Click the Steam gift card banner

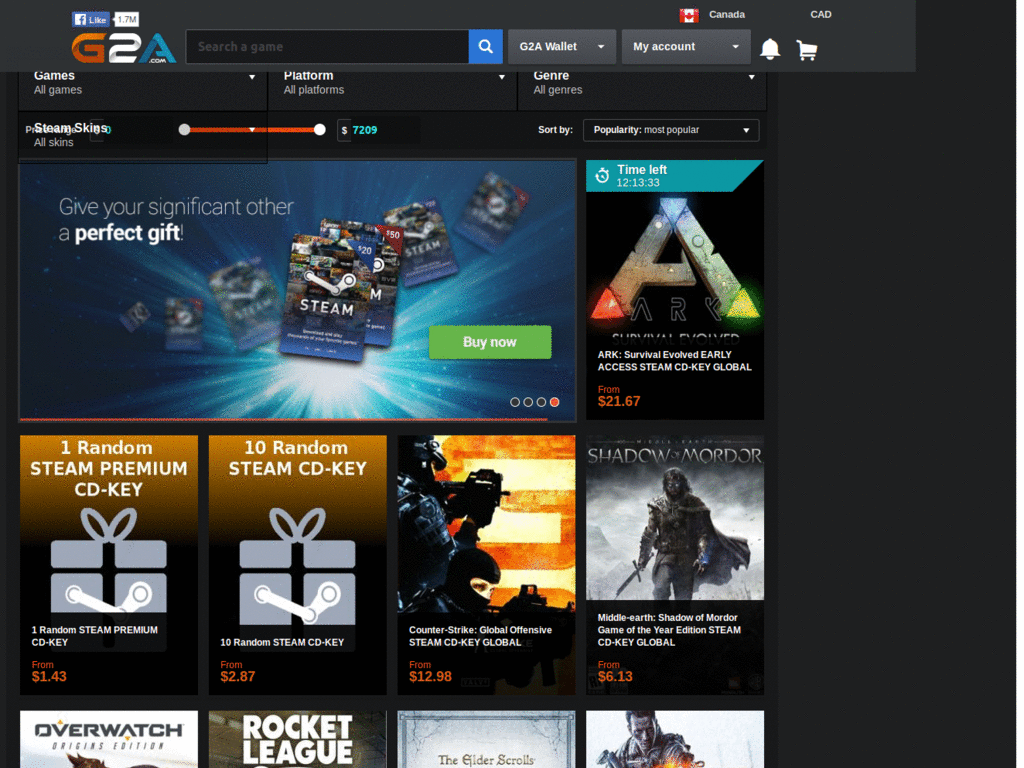click(297, 290)
